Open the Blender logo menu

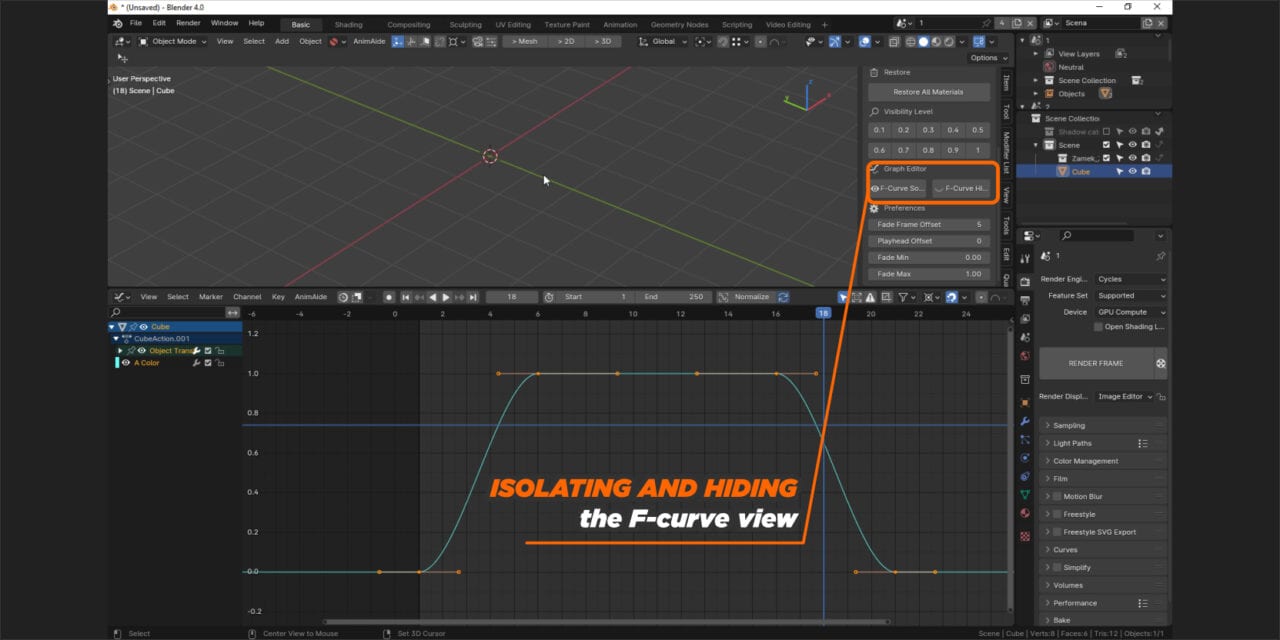(118, 23)
